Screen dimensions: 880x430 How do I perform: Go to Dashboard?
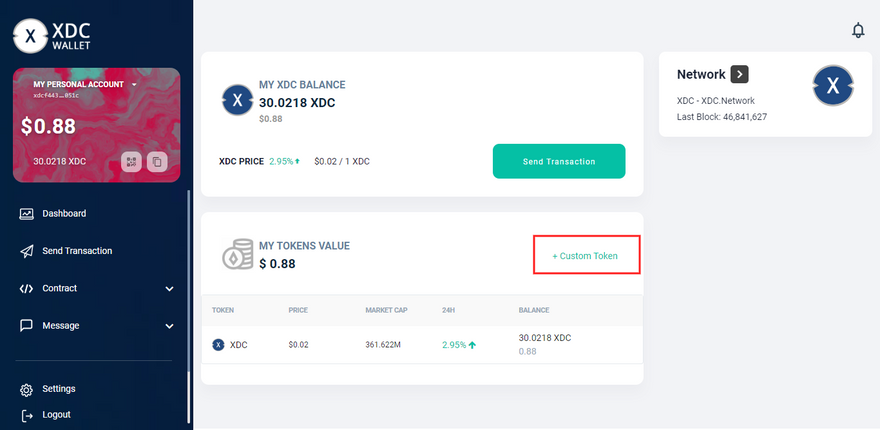coord(64,214)
